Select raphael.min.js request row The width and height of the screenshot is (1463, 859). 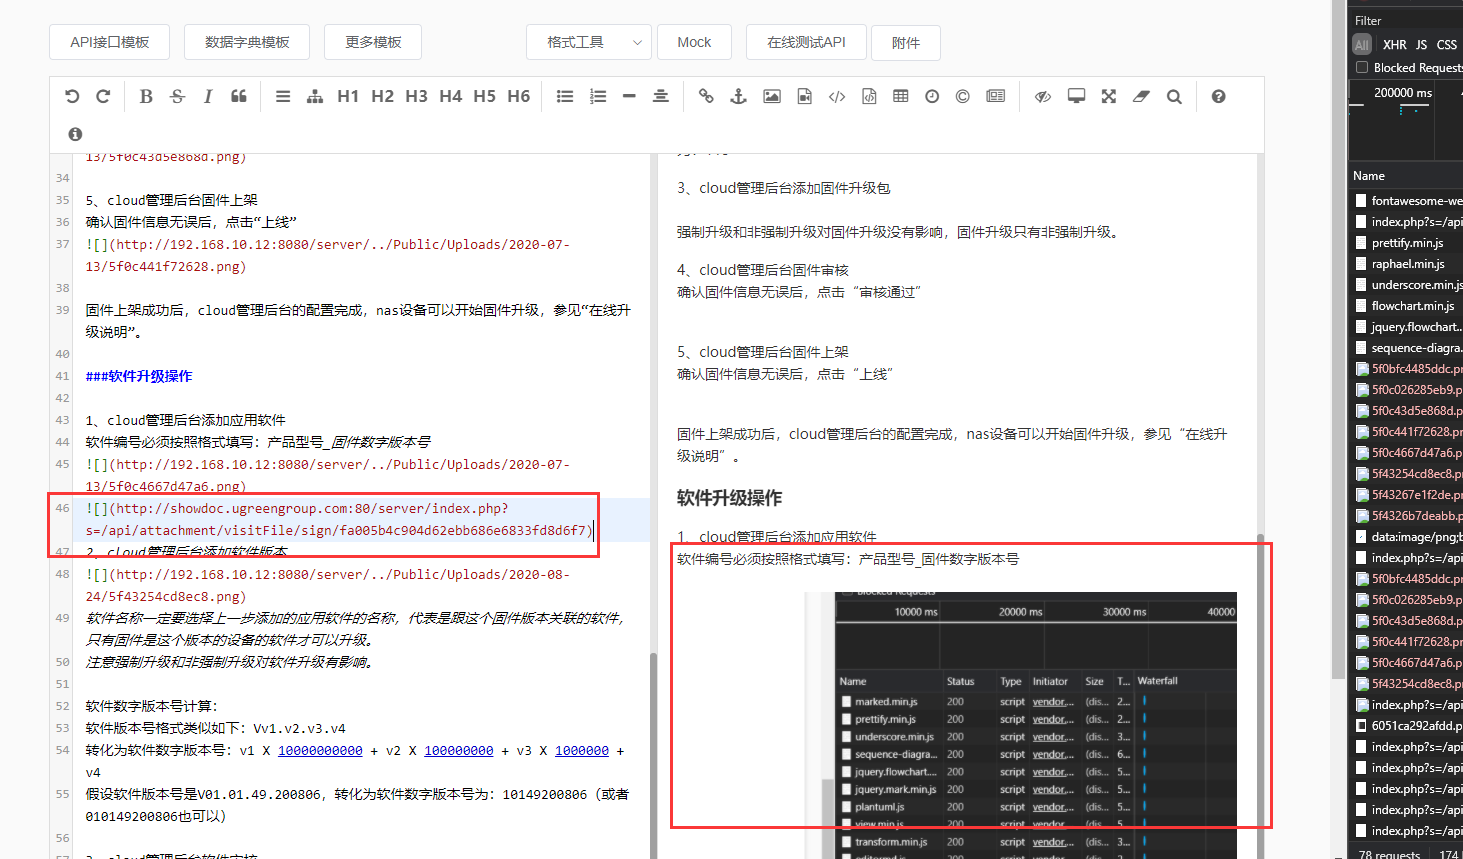click(x=1408, y=264)
